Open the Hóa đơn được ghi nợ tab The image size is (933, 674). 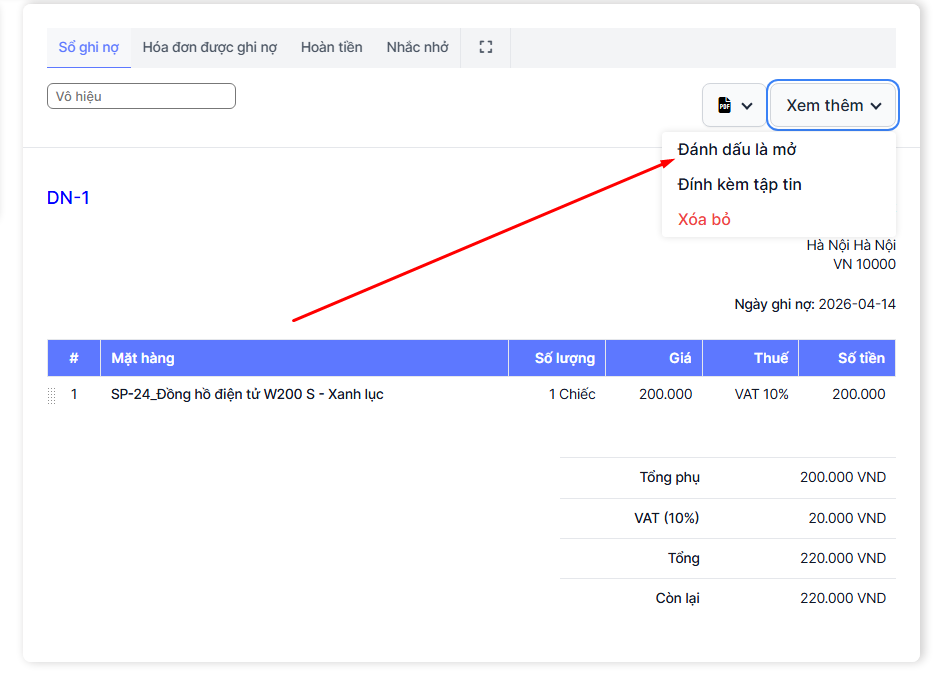209,47
